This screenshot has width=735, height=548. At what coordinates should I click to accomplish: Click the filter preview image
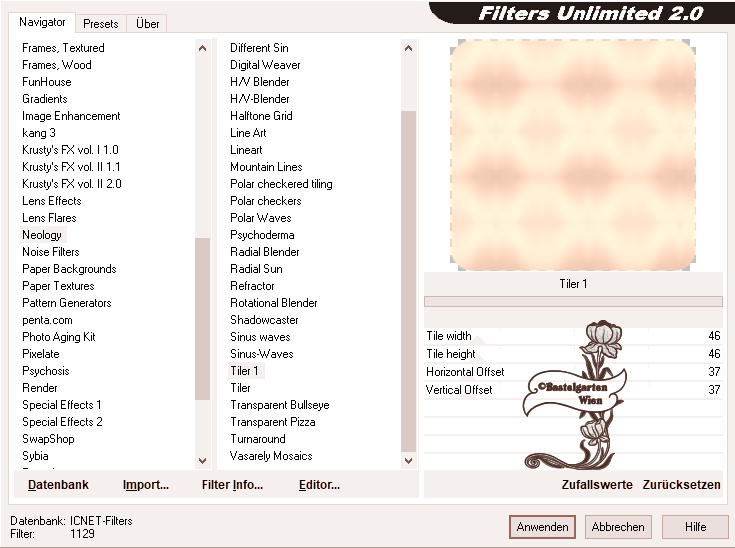[x=573, y=155]
